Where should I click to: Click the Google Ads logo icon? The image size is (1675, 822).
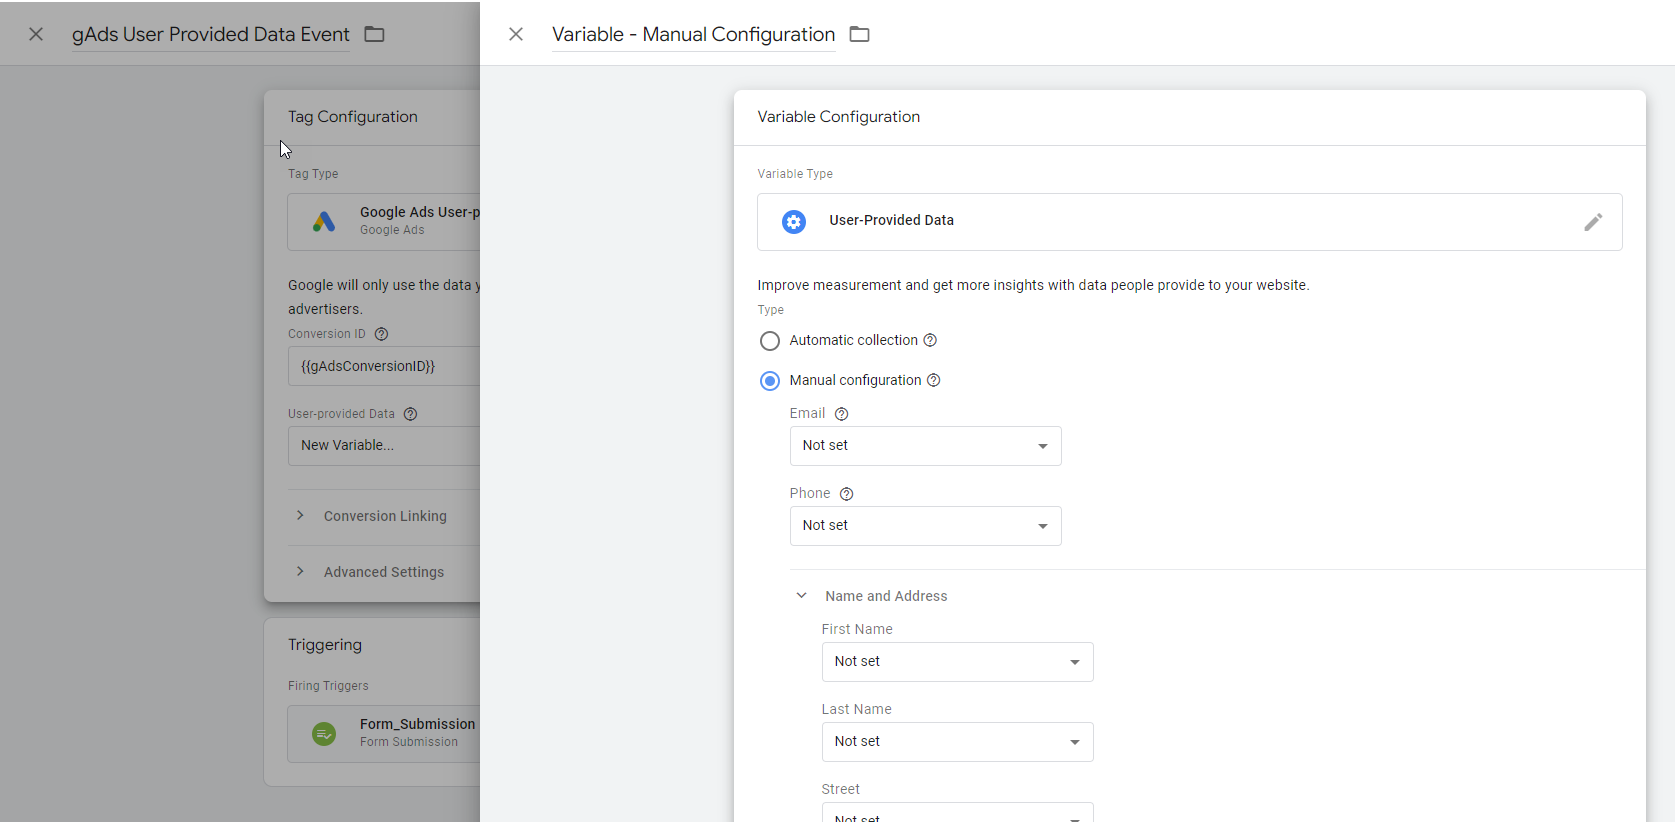pos(323,221)
